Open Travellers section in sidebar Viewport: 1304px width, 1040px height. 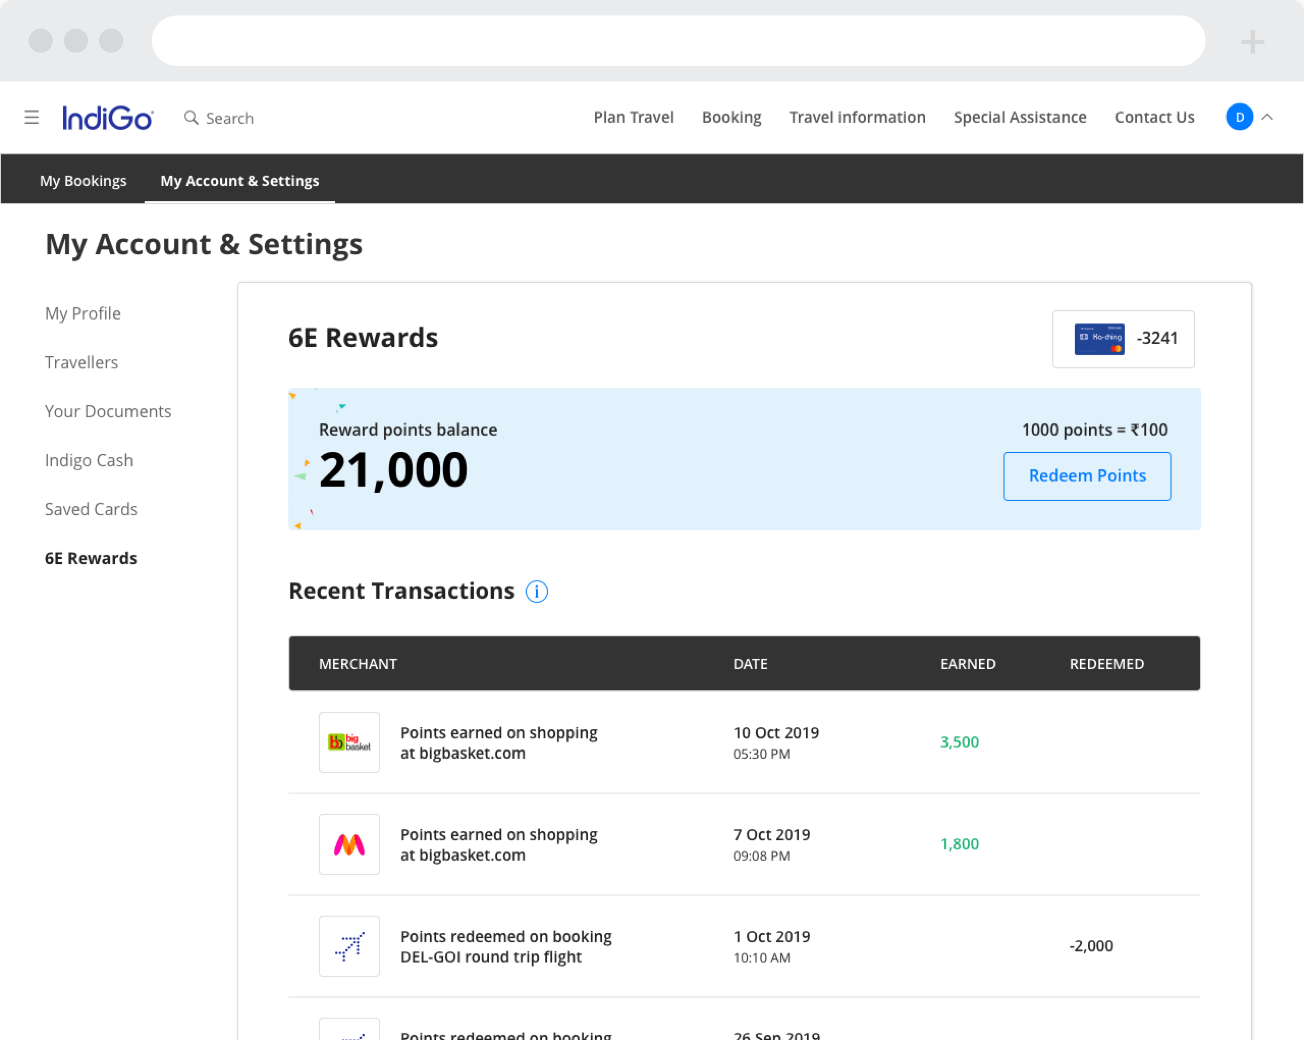81,362
